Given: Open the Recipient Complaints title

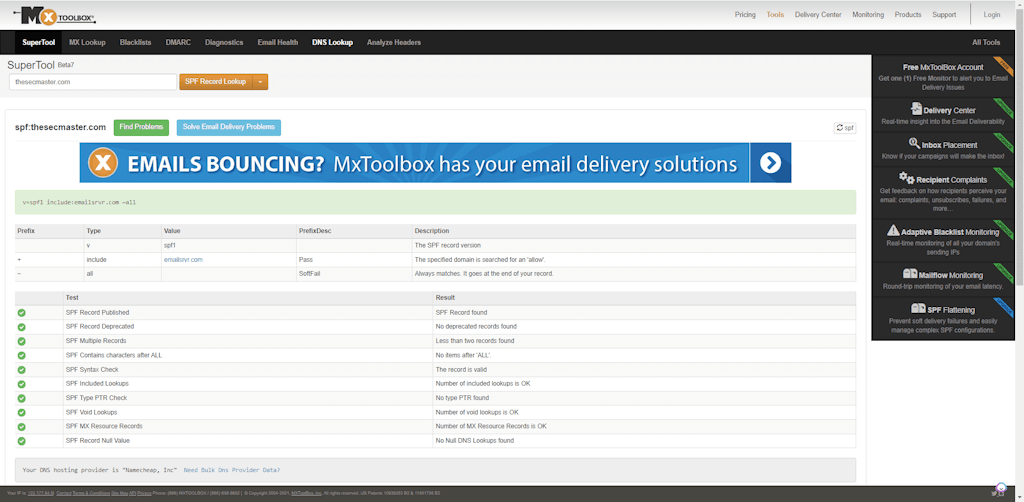Looking at the screenshot, I should tap(952, 180).
